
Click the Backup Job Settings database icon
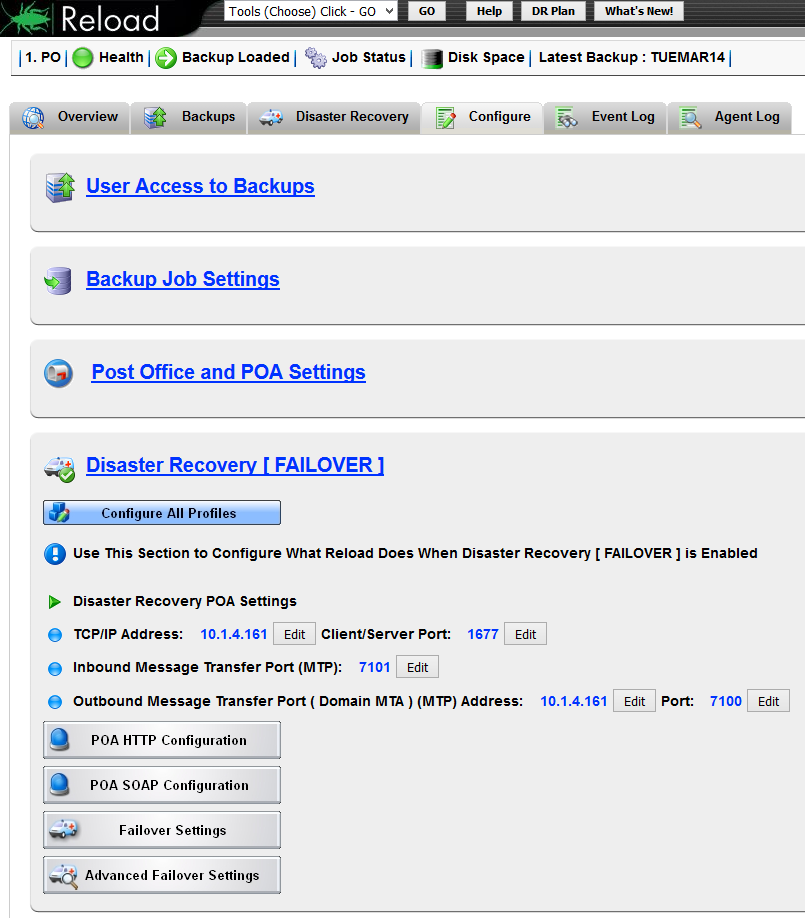click(58, 280)
